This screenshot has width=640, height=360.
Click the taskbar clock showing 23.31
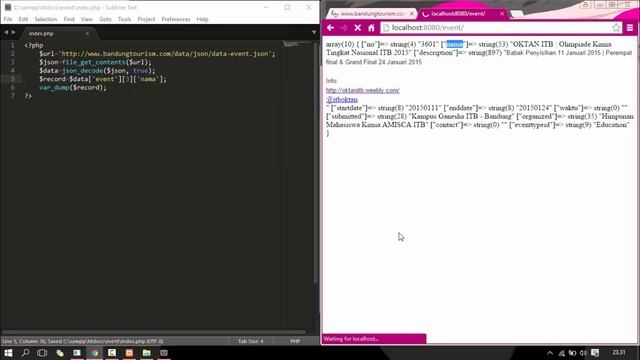click(x=619, y=353)
